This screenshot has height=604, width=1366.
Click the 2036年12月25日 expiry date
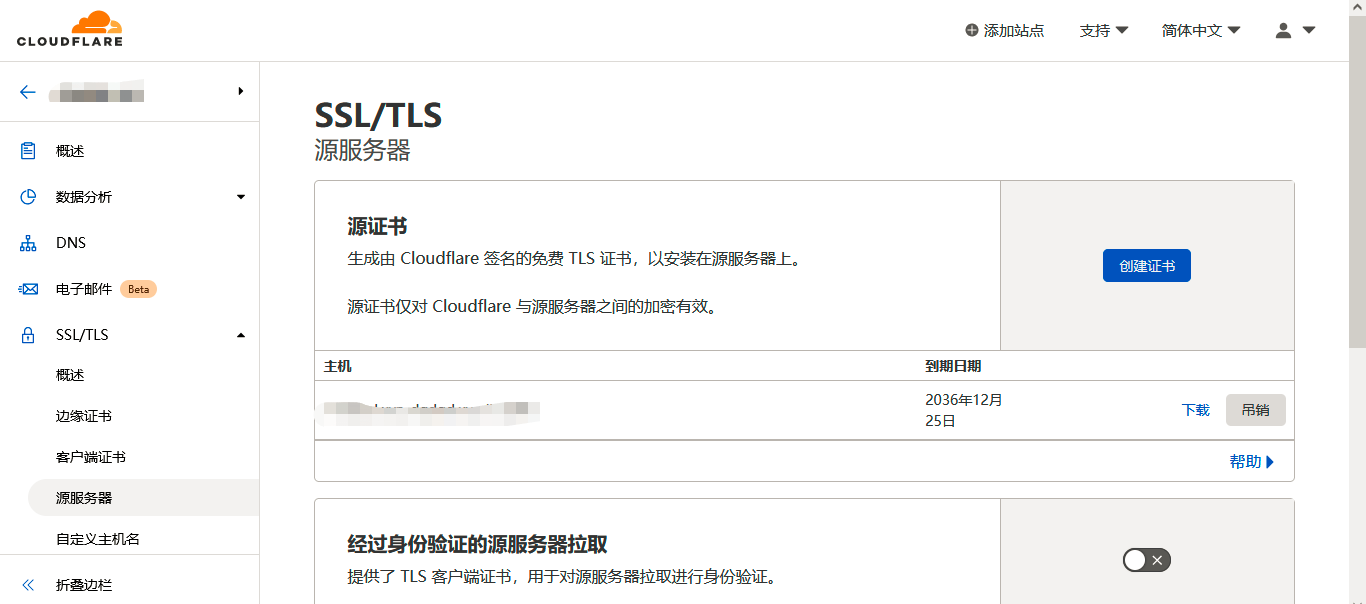tap(964, 410)
